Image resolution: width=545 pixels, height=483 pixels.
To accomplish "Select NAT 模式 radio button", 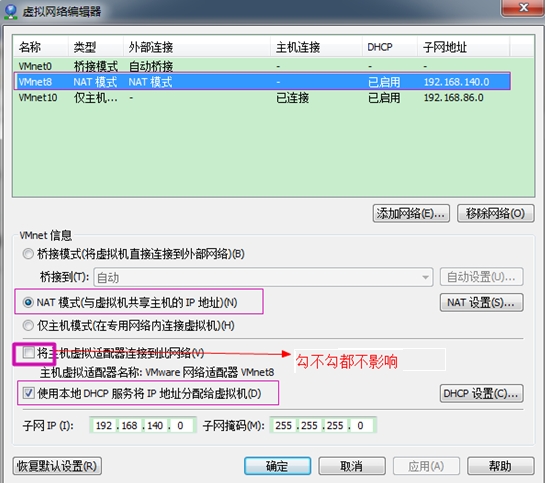I will click(x=28, y=303).
